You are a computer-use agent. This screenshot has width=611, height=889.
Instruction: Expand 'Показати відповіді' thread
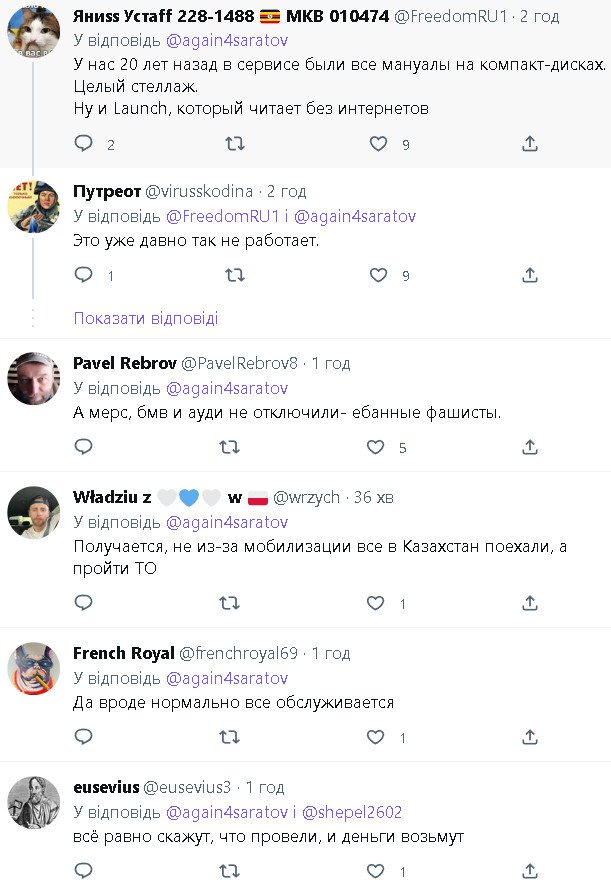click(146, 318)
